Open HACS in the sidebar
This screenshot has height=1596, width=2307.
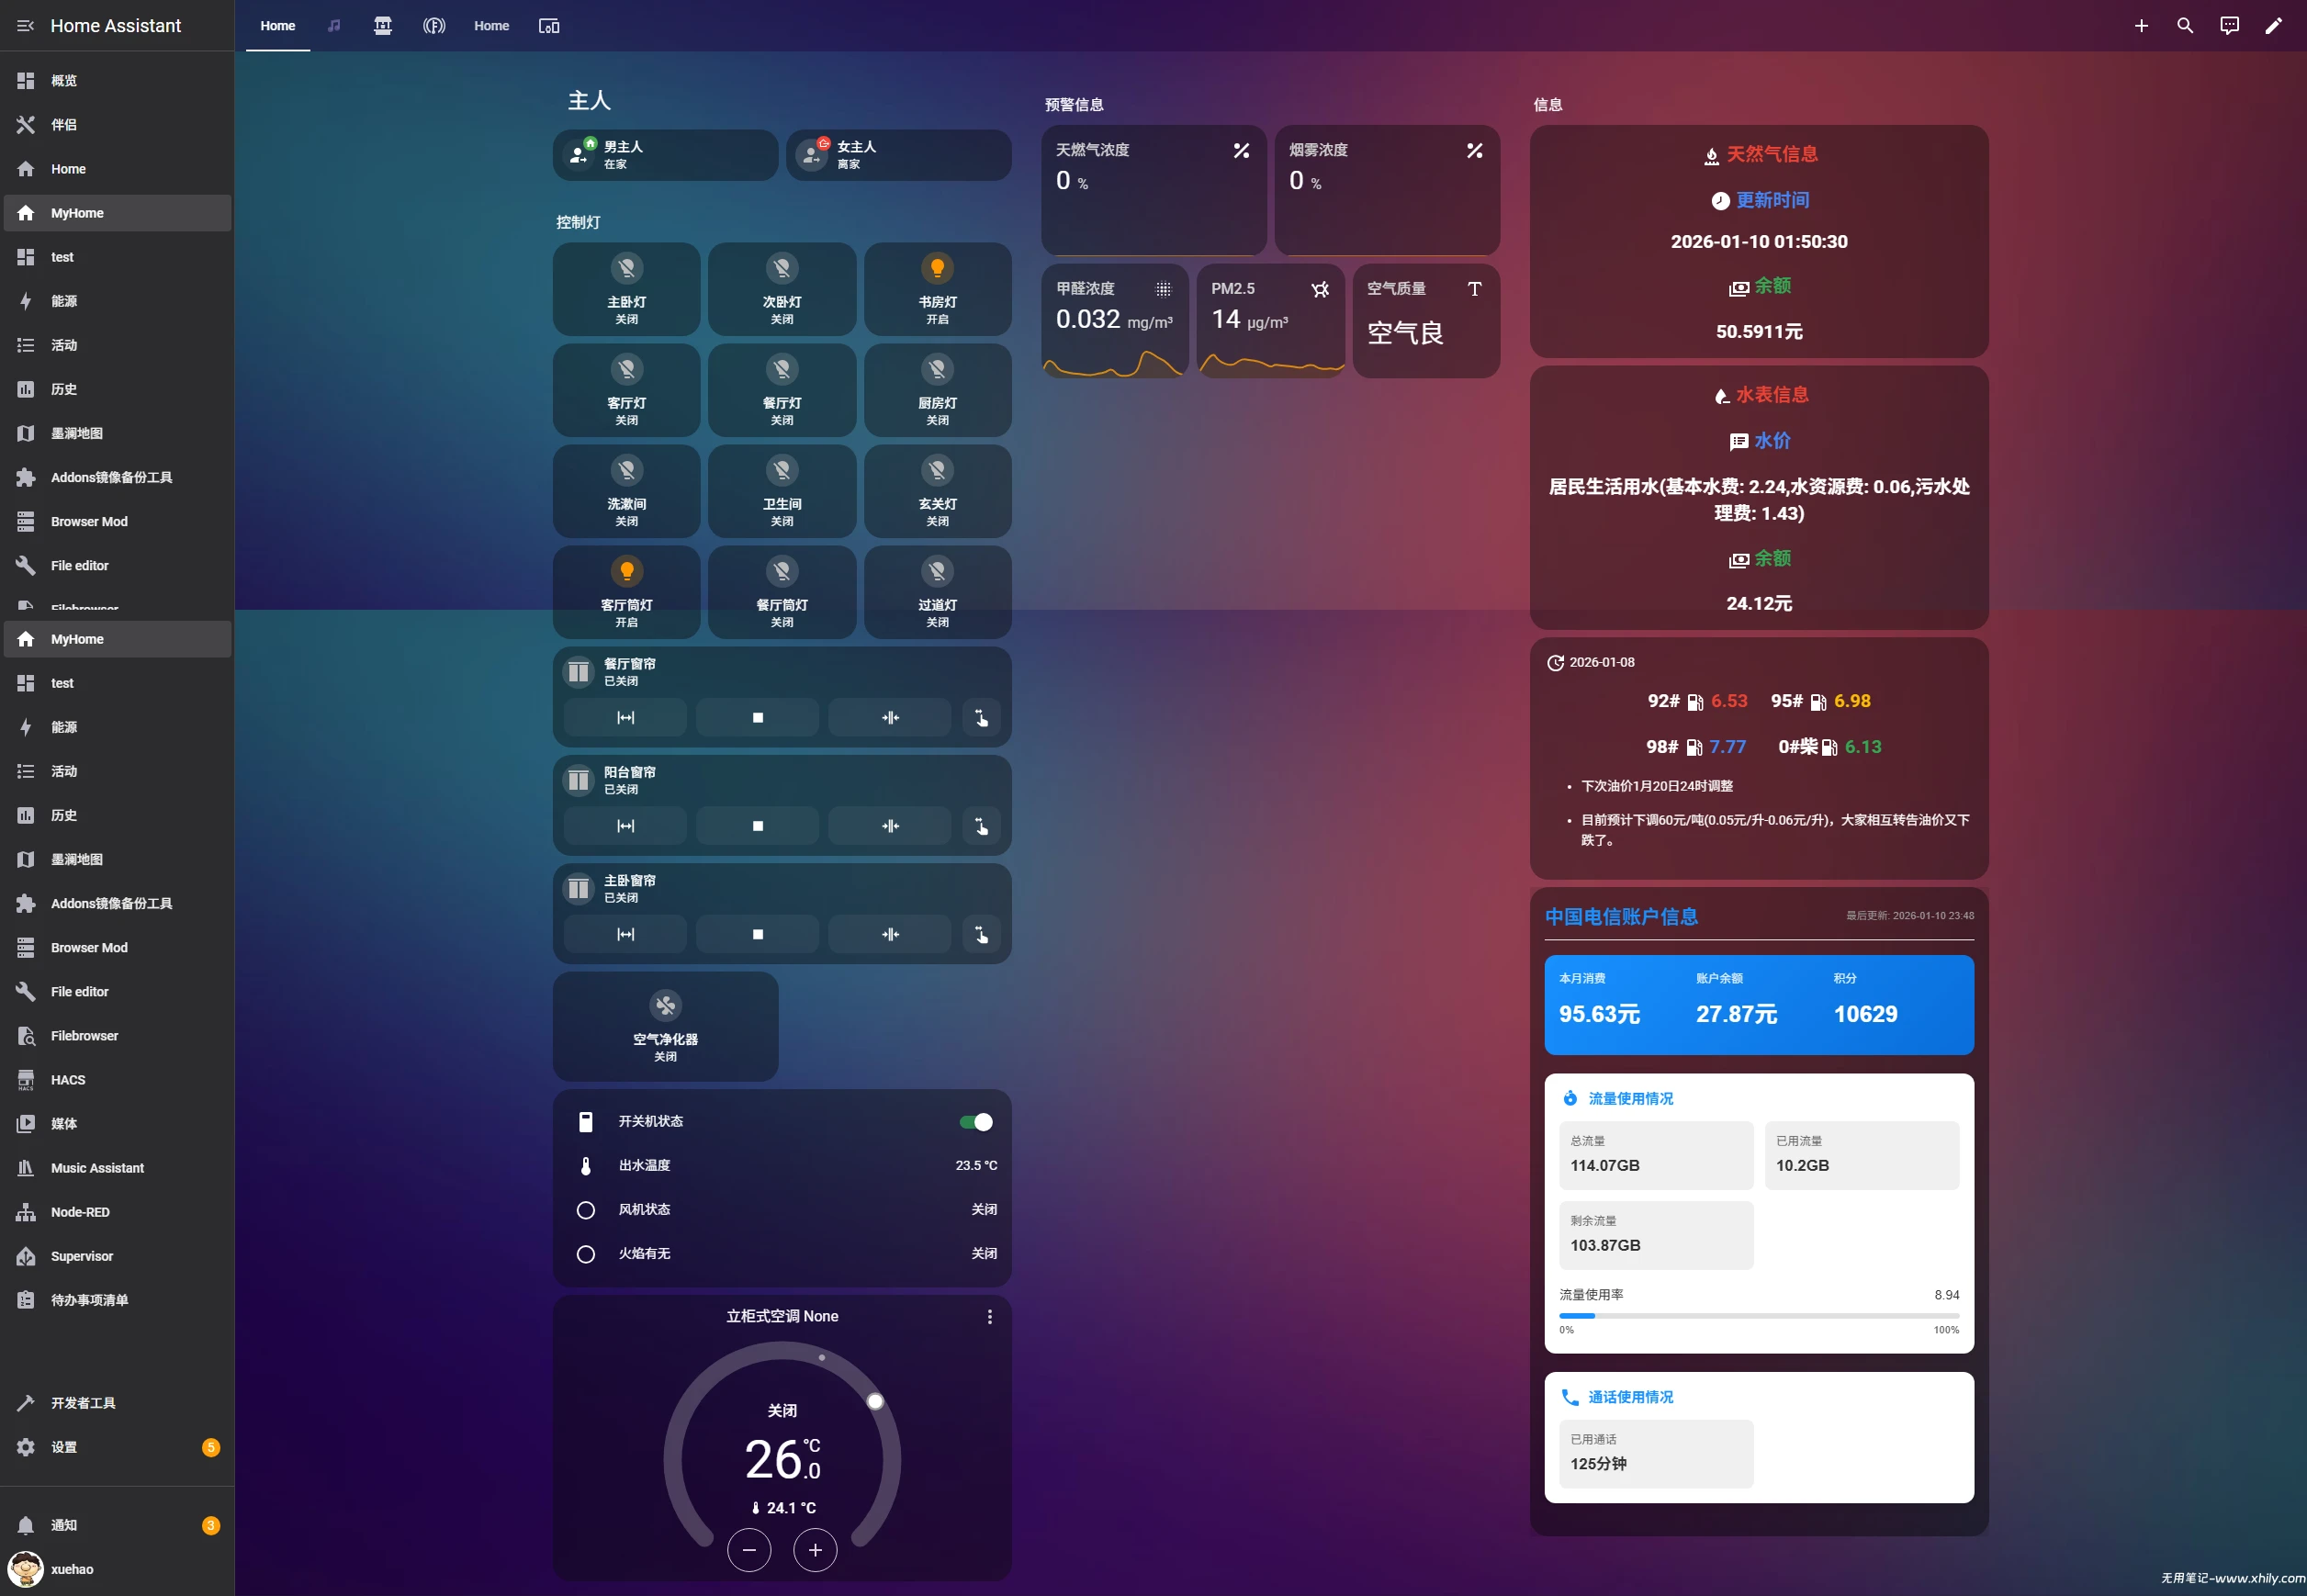tap(68, 1080)
